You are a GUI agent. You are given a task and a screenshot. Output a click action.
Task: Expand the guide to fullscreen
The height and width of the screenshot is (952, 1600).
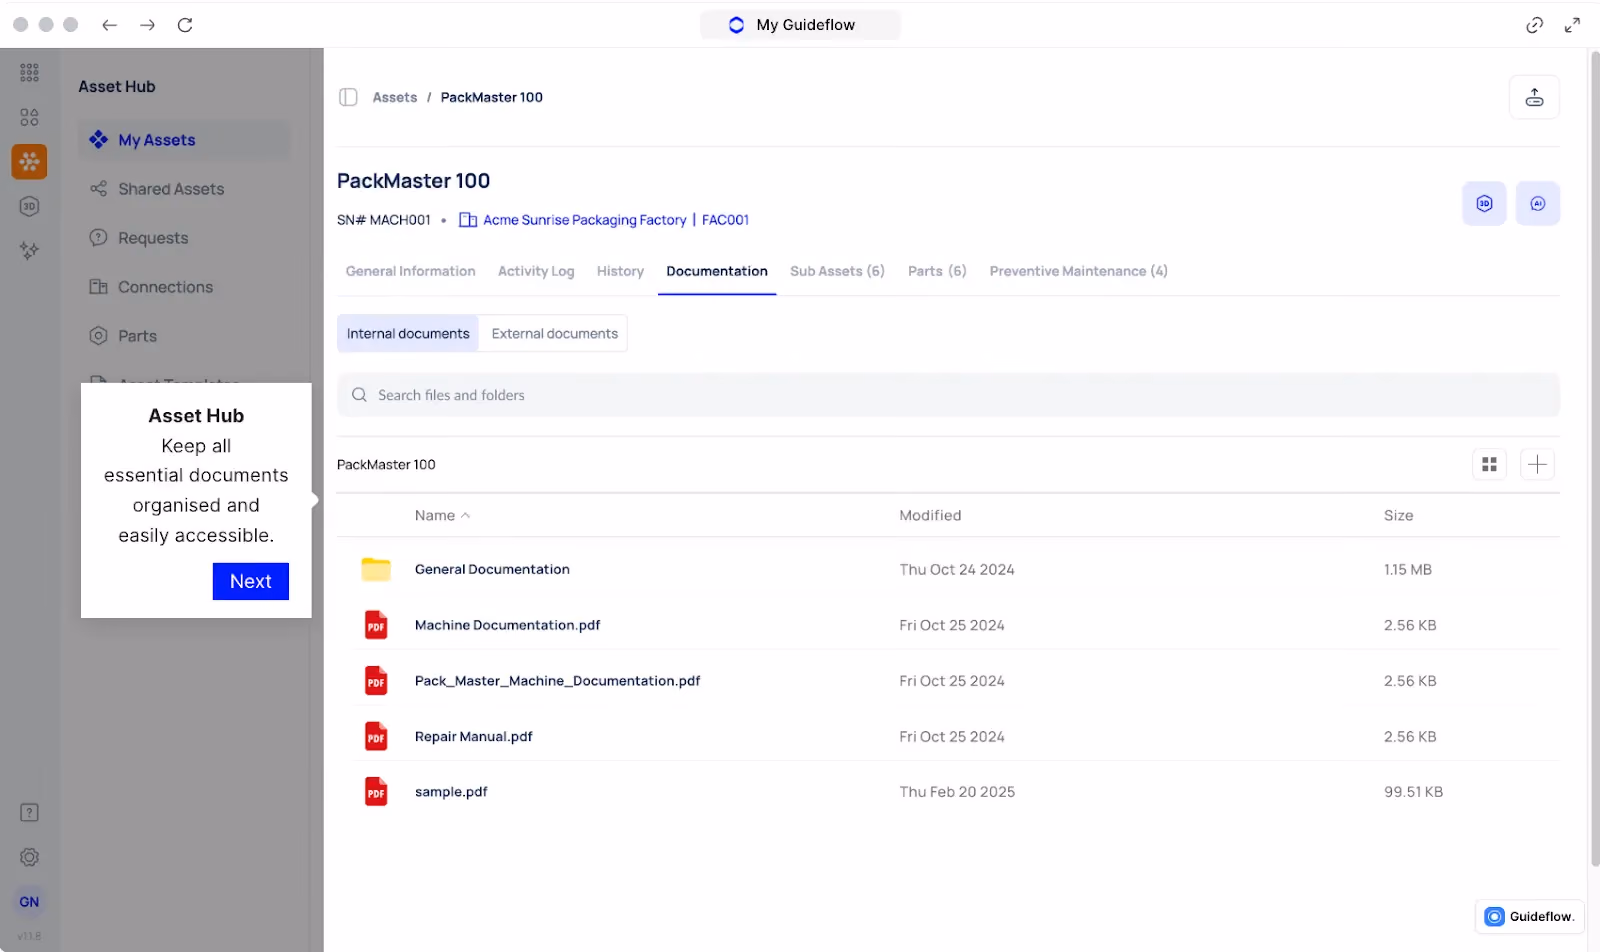pos(1572,25)
